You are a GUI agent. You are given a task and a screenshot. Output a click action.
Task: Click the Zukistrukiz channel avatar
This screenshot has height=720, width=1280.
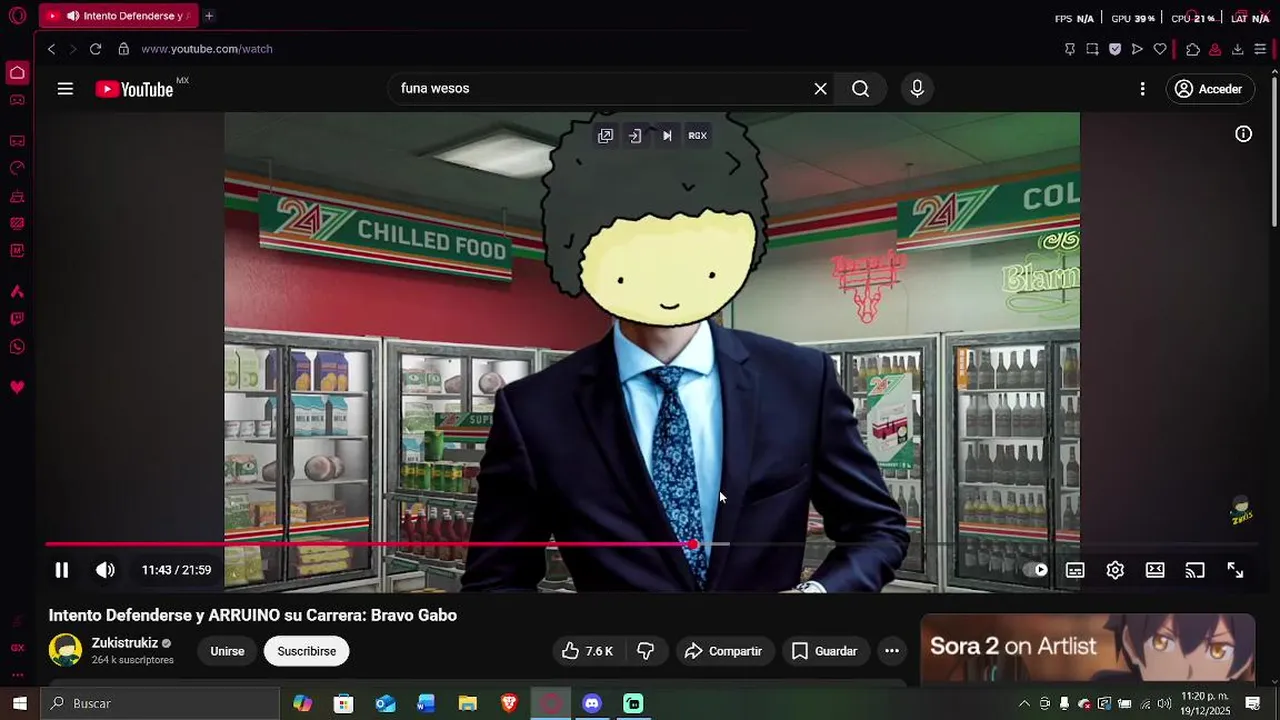click(66, 650)
